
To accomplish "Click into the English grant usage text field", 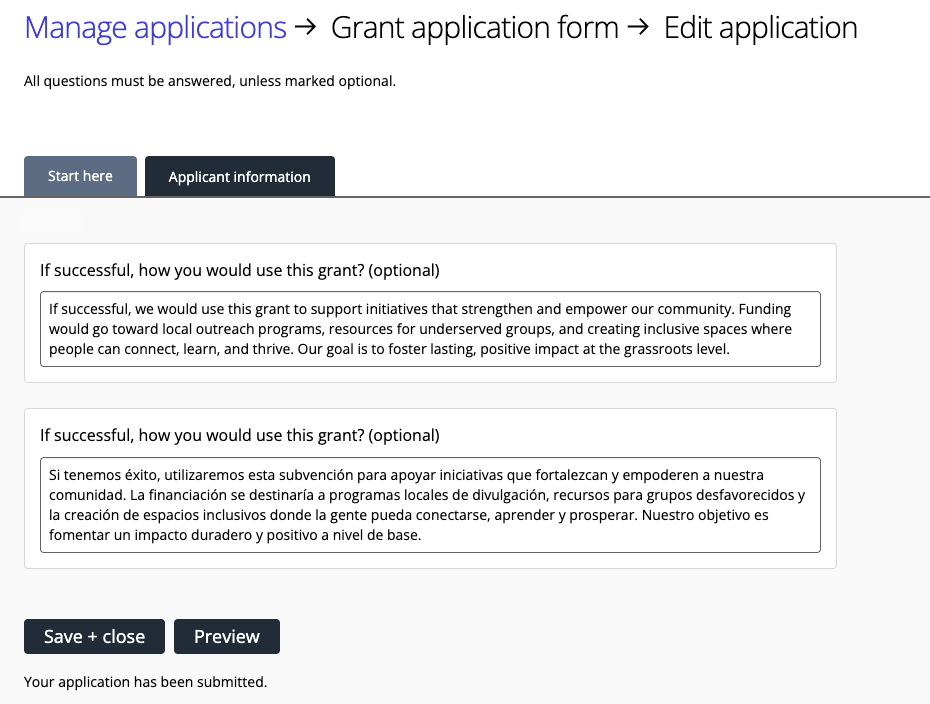I will coord(430,329).
